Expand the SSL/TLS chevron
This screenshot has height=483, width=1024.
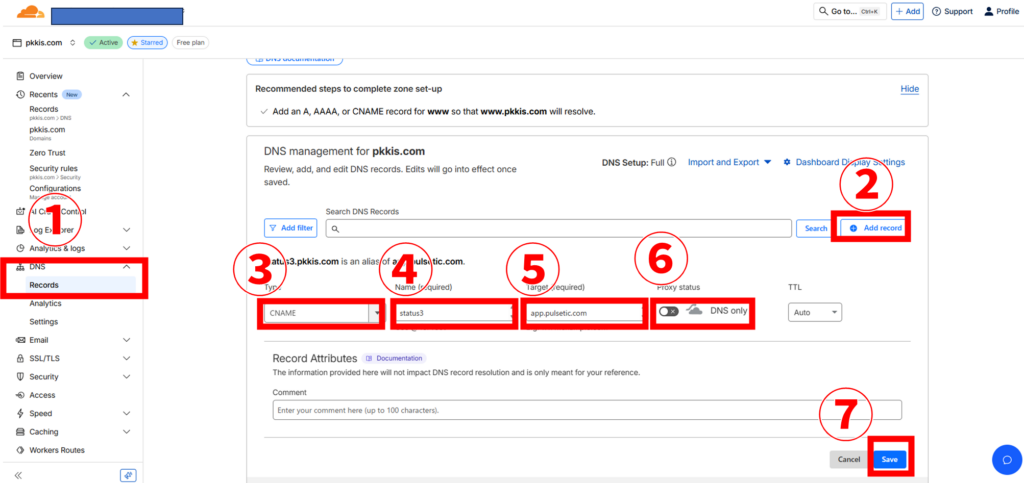[x=126, y=358]
